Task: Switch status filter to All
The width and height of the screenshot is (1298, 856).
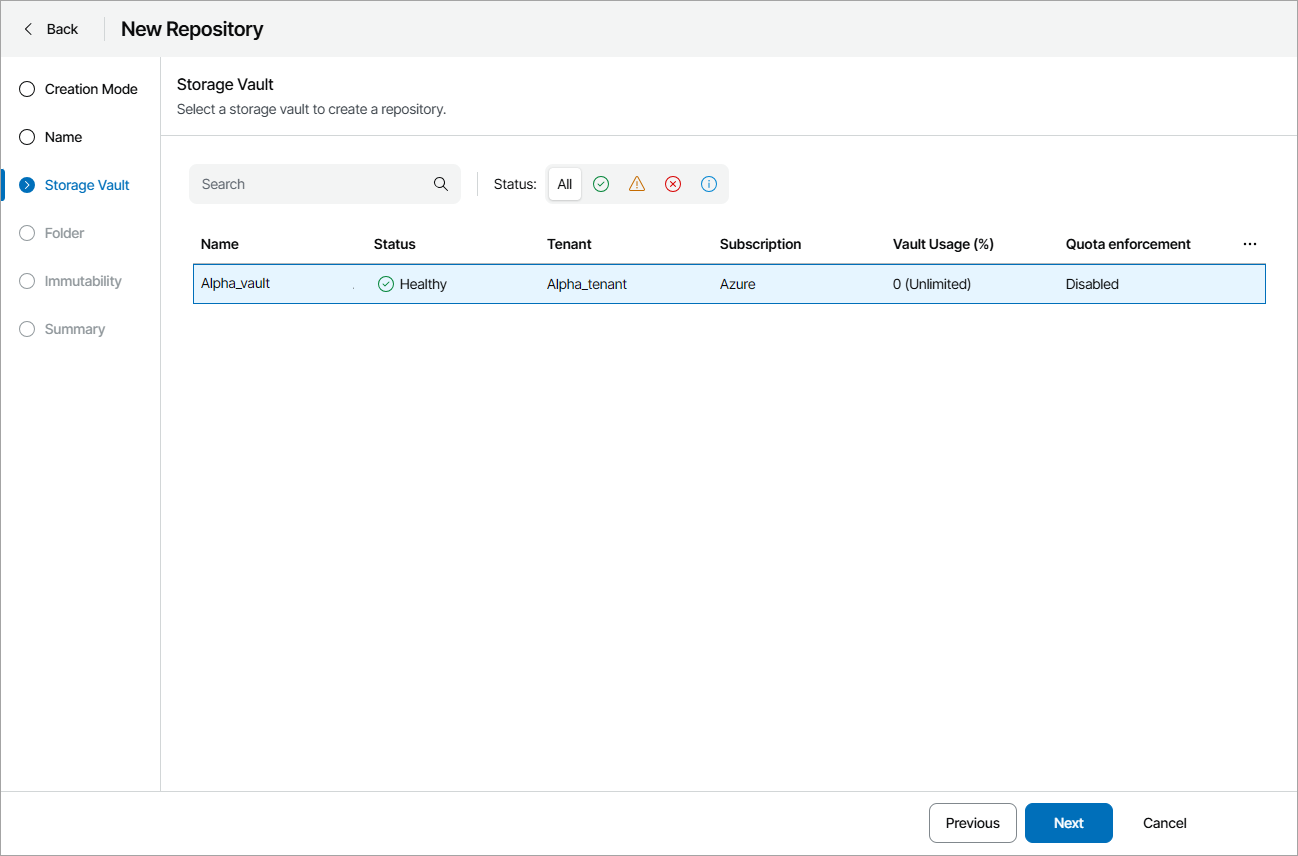Action: [x=564, y=184]
